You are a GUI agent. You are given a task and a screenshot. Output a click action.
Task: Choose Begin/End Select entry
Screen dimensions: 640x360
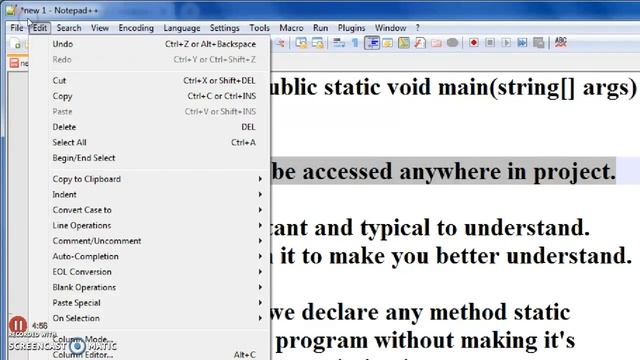(149, 158)
